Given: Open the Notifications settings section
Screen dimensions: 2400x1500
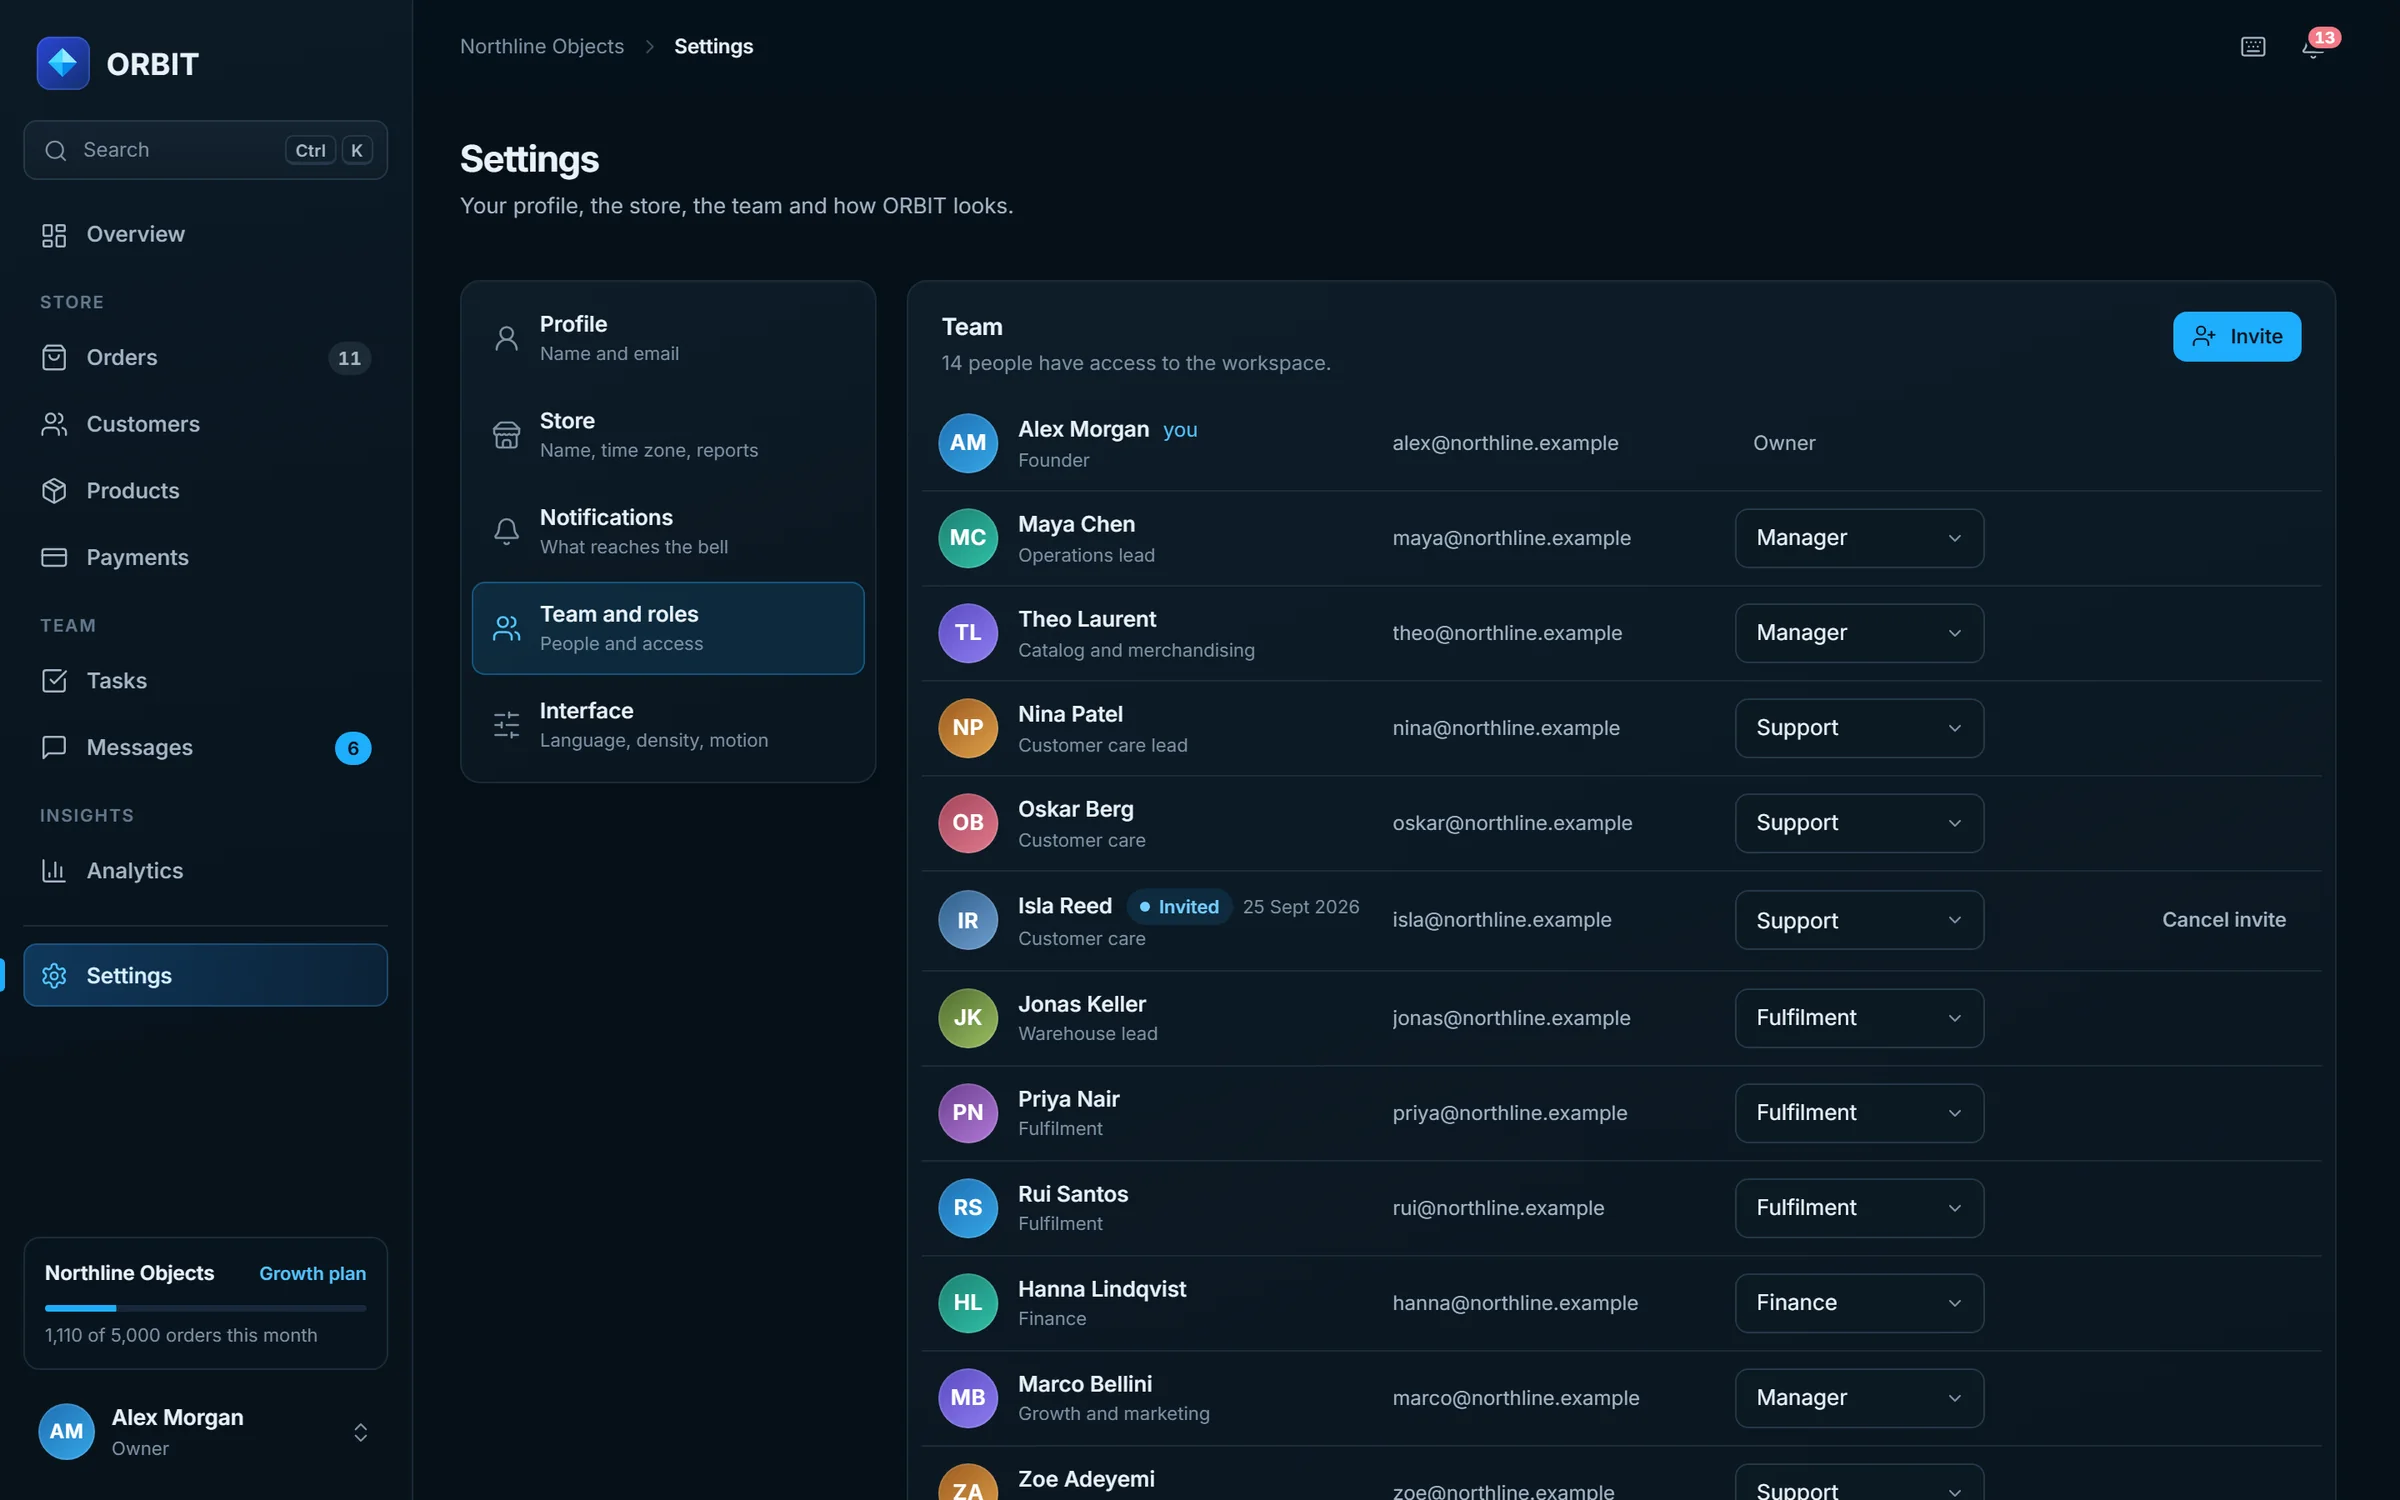Looking at the screenshot, I should [668, 532].
